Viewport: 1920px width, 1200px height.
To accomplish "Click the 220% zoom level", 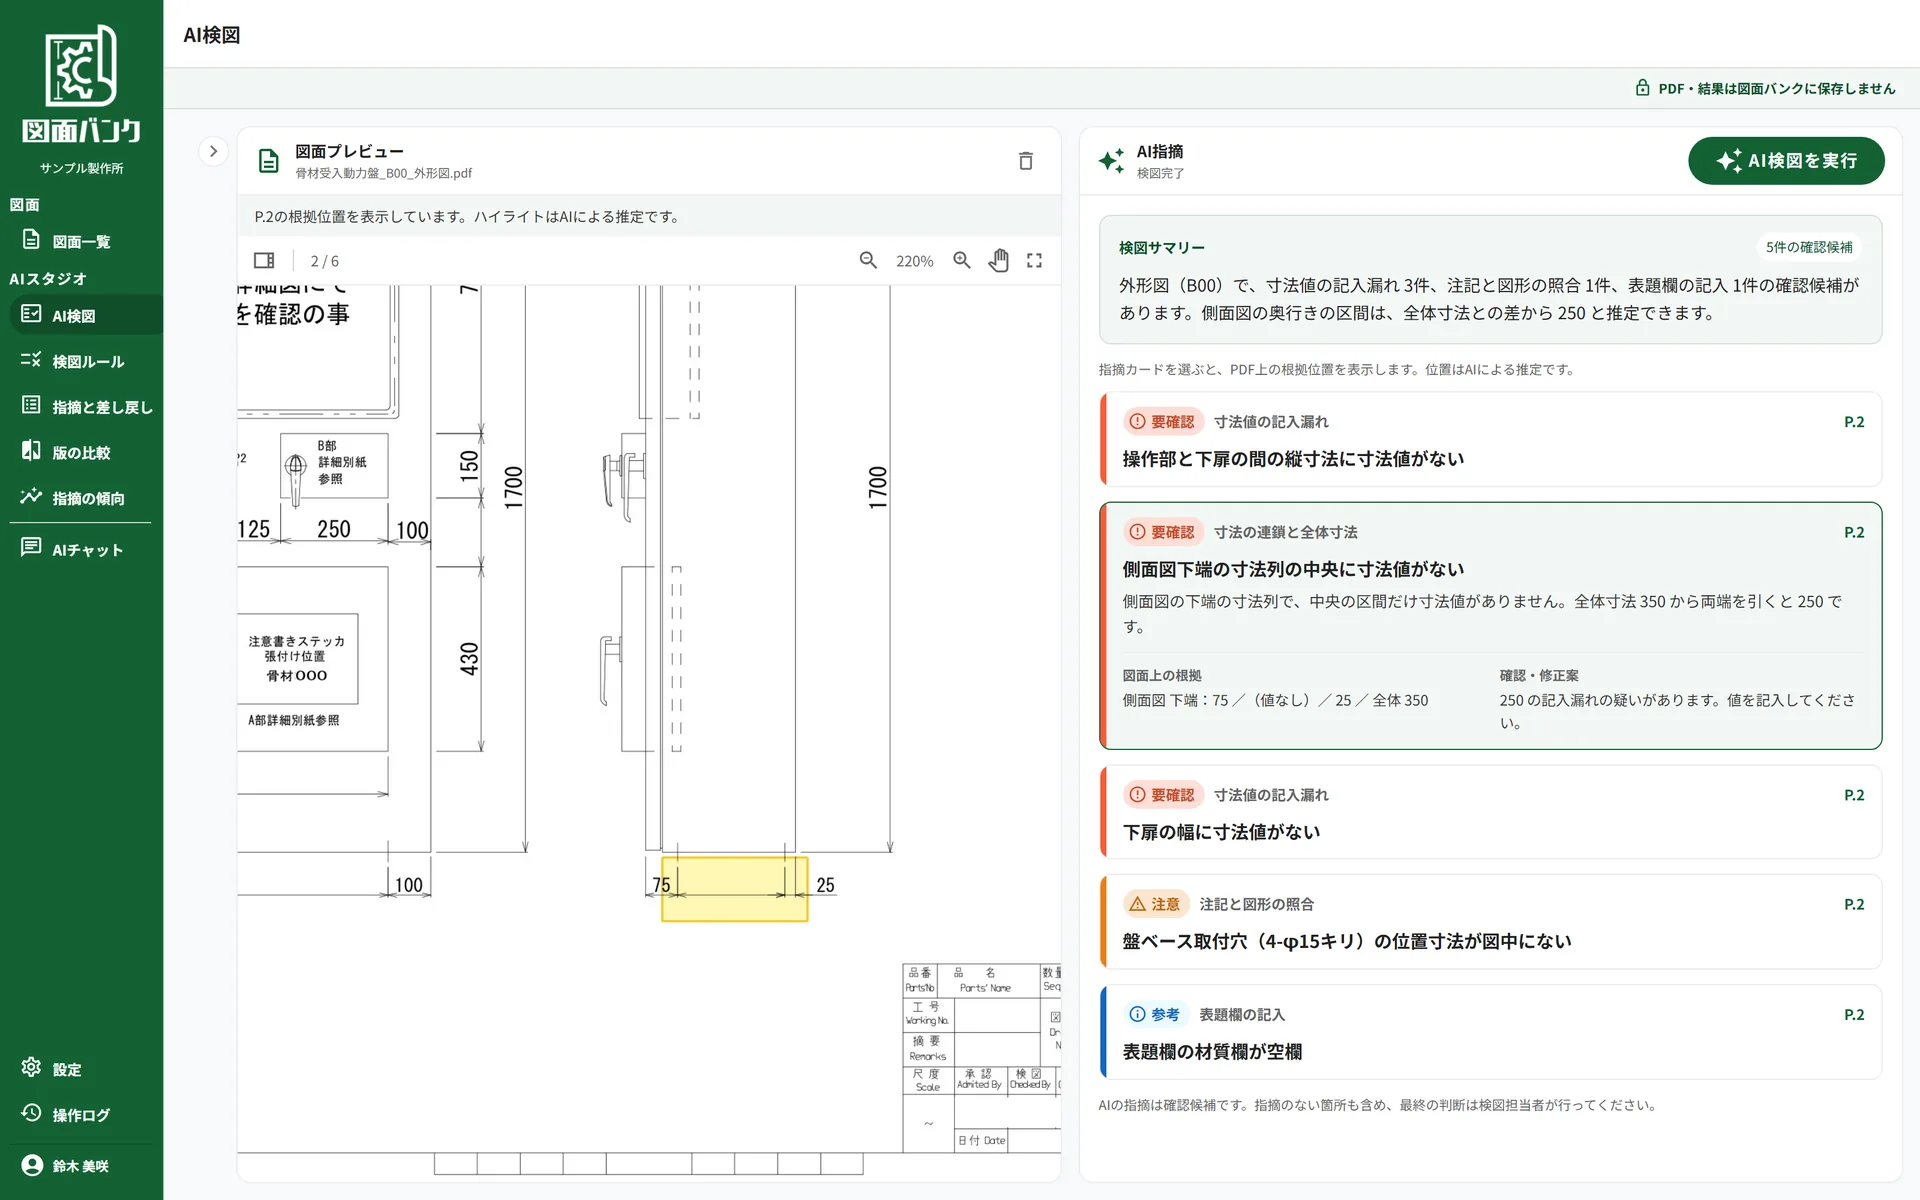I will tap(914, 261).
